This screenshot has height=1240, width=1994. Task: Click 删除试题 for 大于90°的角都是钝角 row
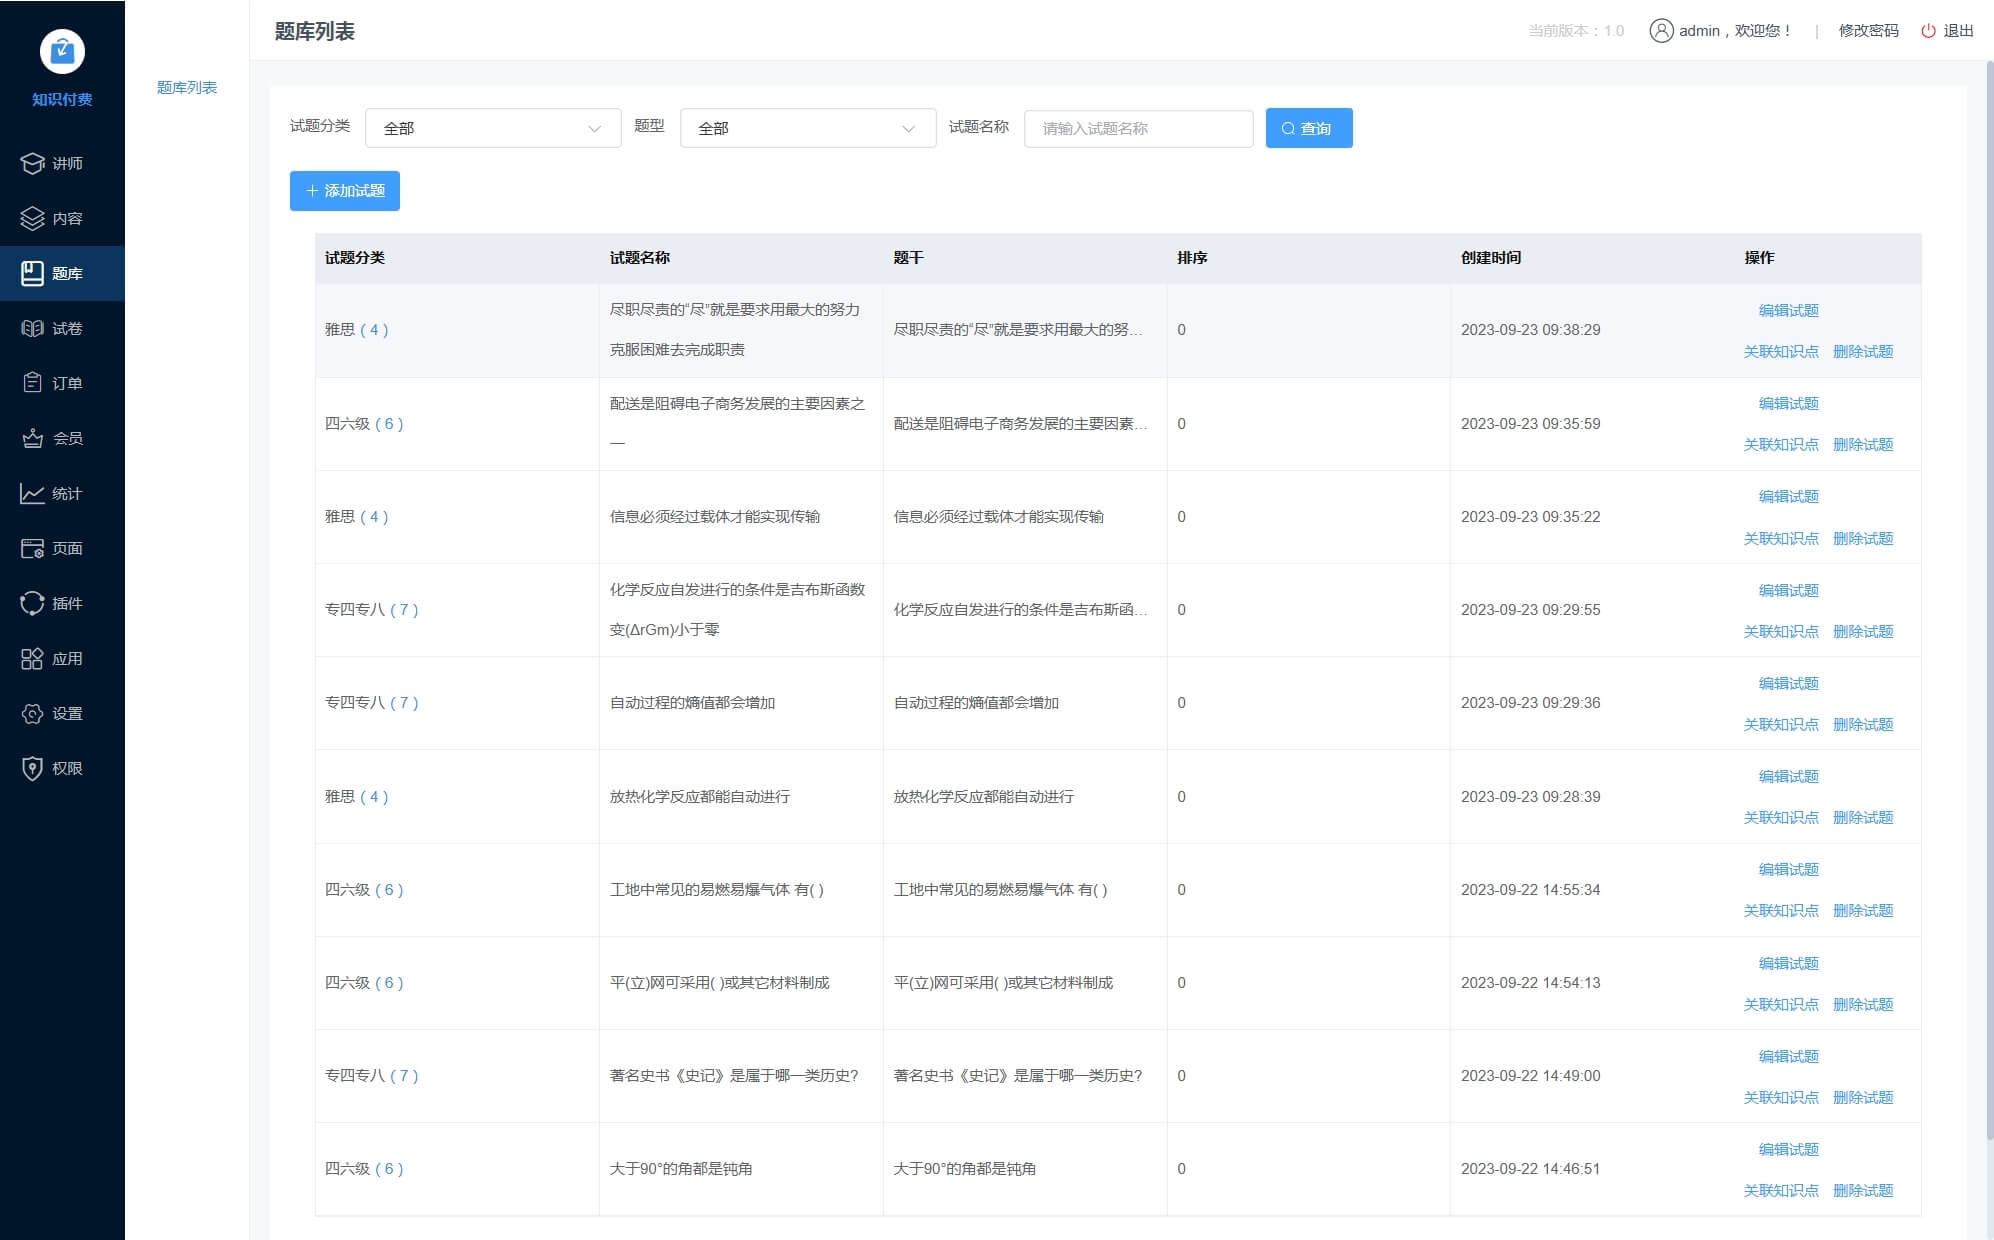1862,1190
